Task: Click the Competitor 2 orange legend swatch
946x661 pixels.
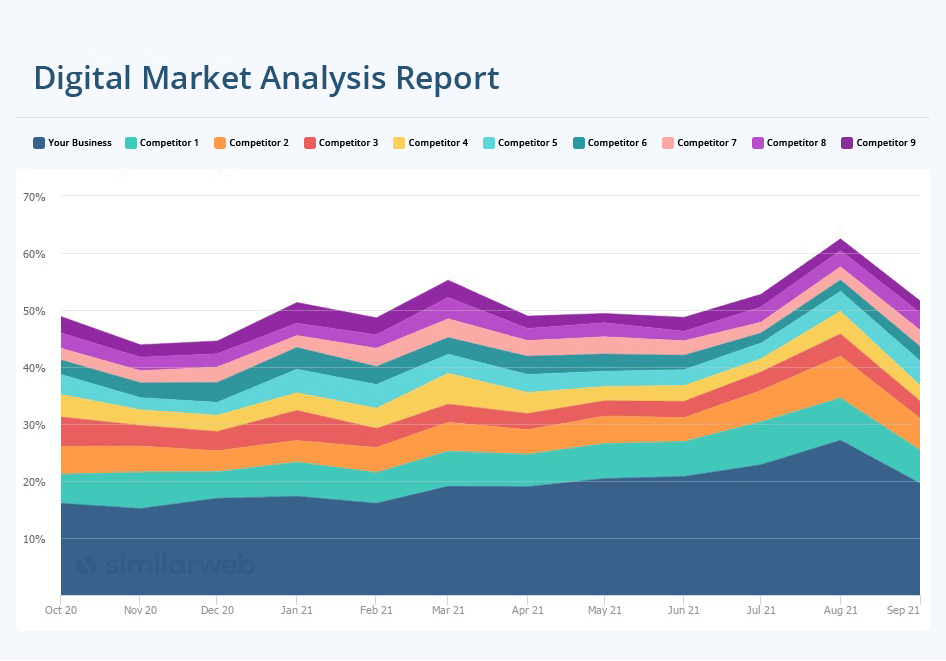Action: (220, 143)
